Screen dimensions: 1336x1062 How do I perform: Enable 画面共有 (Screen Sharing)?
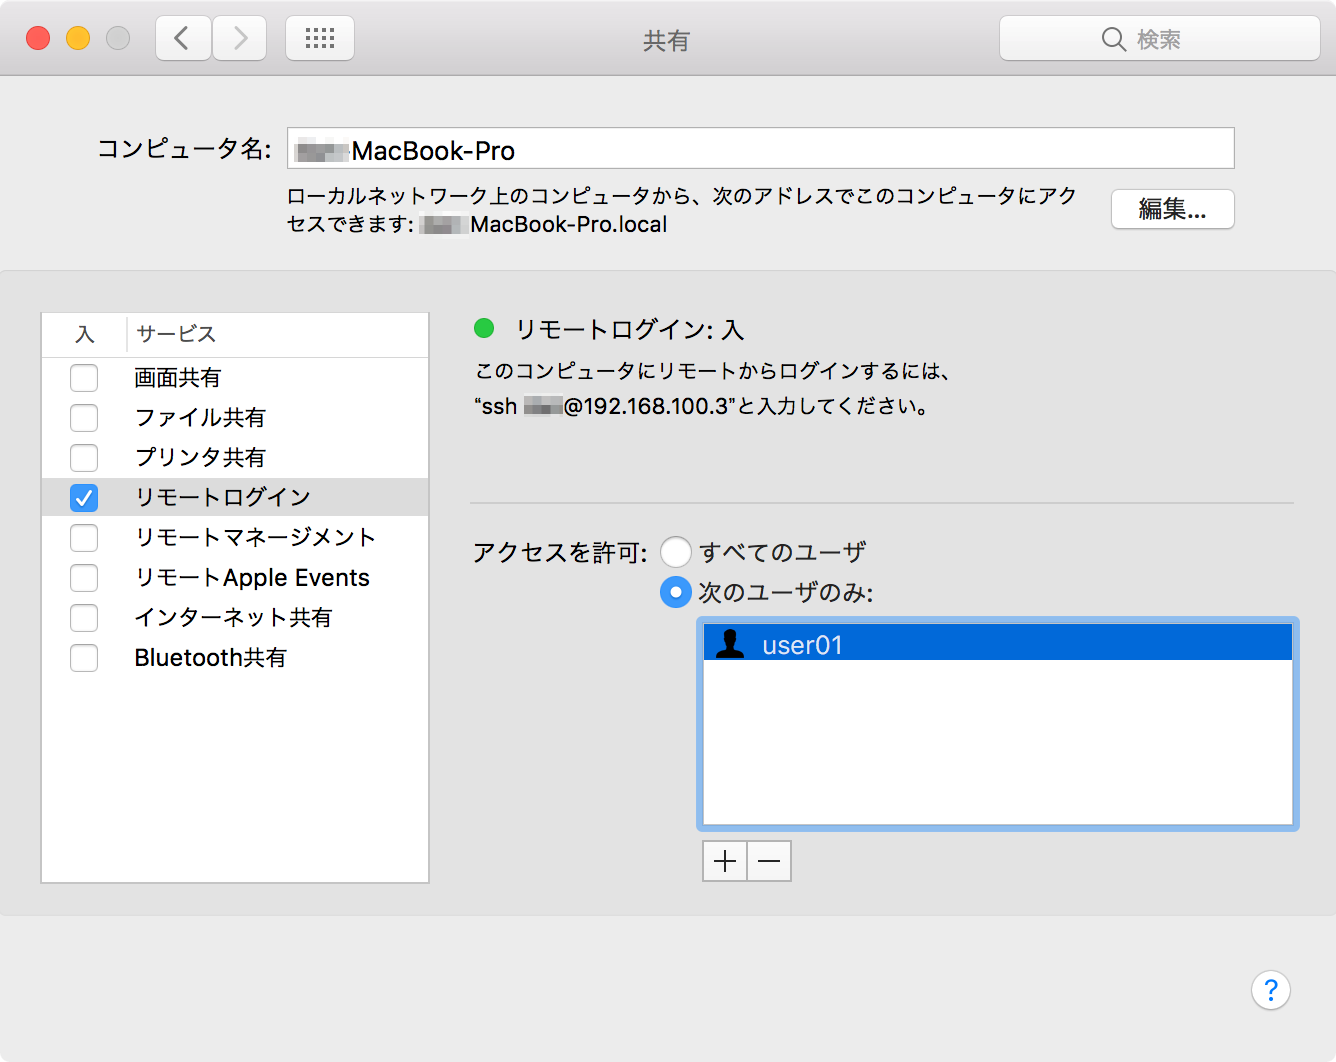click(84, 377)
